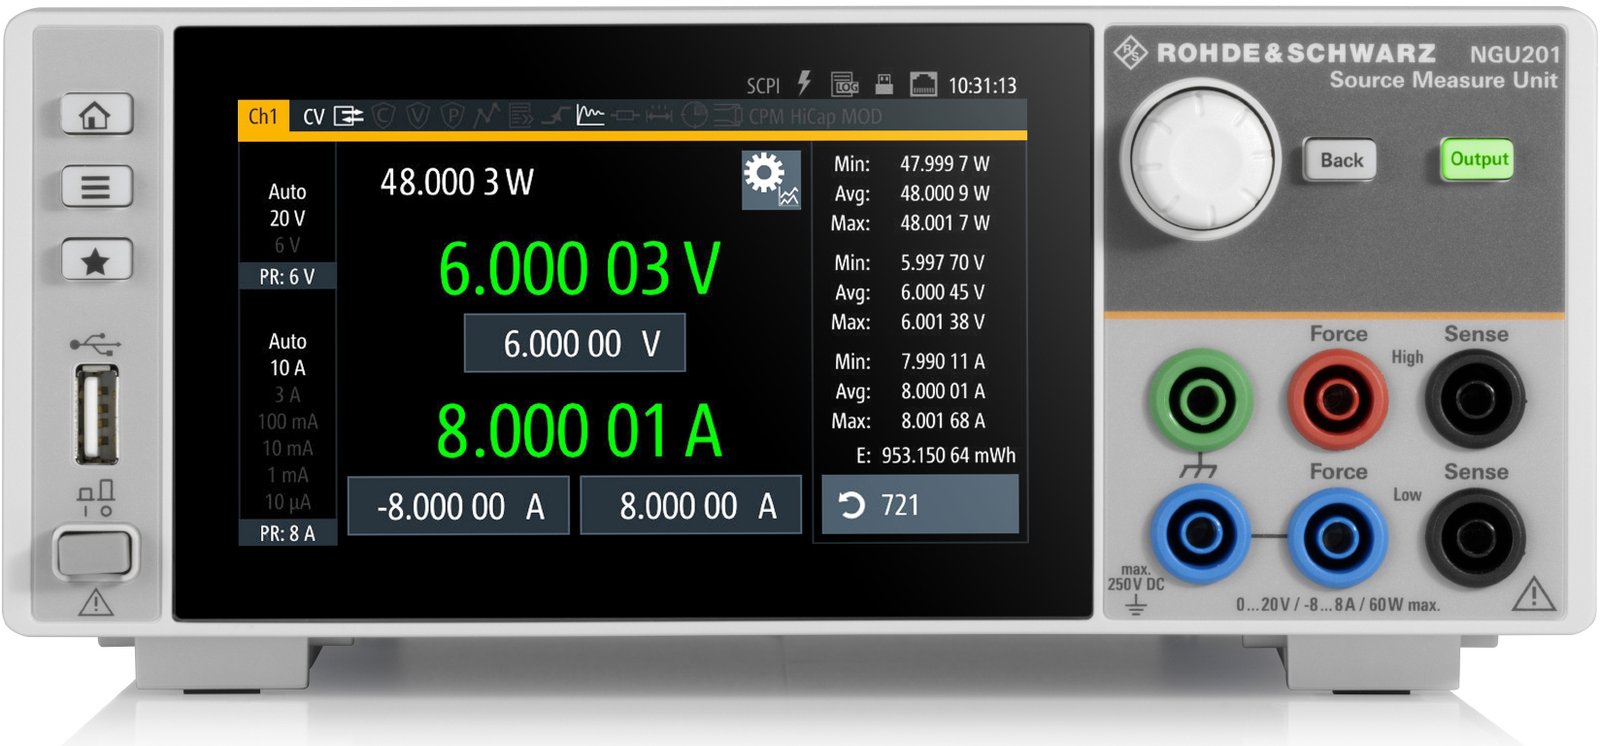Tap the USB drive status icon
Screen dimensions: 1600x746
click(883, 84)
